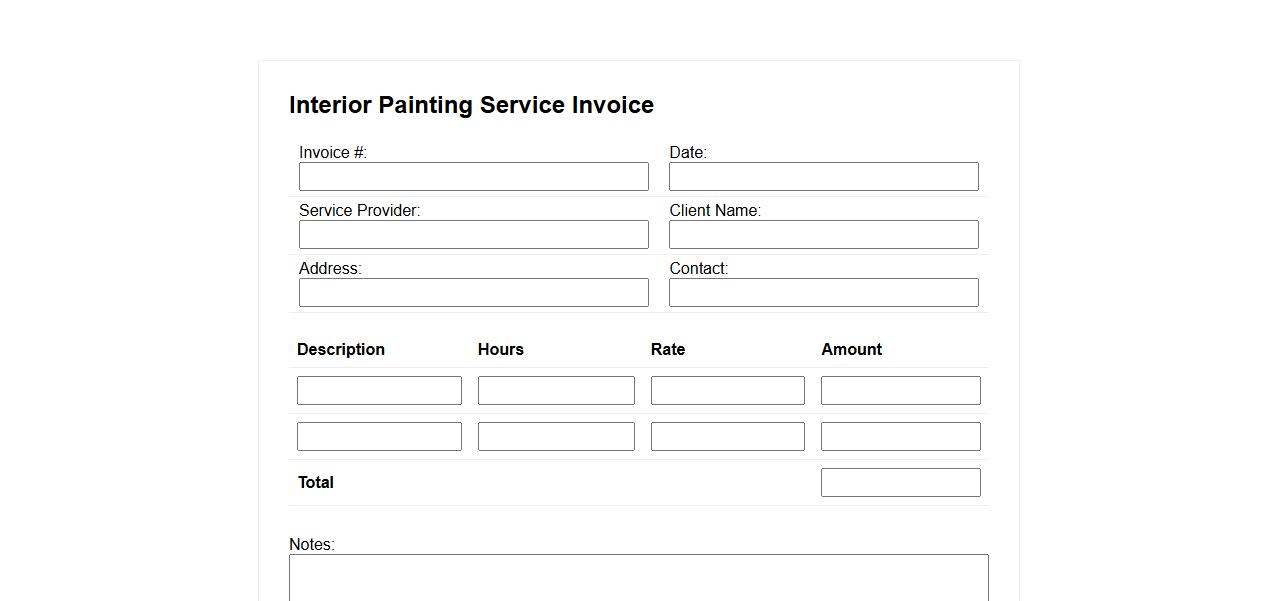
Task: Click first row Amount box
Action: pyautogui.click(x=900, y=391)
